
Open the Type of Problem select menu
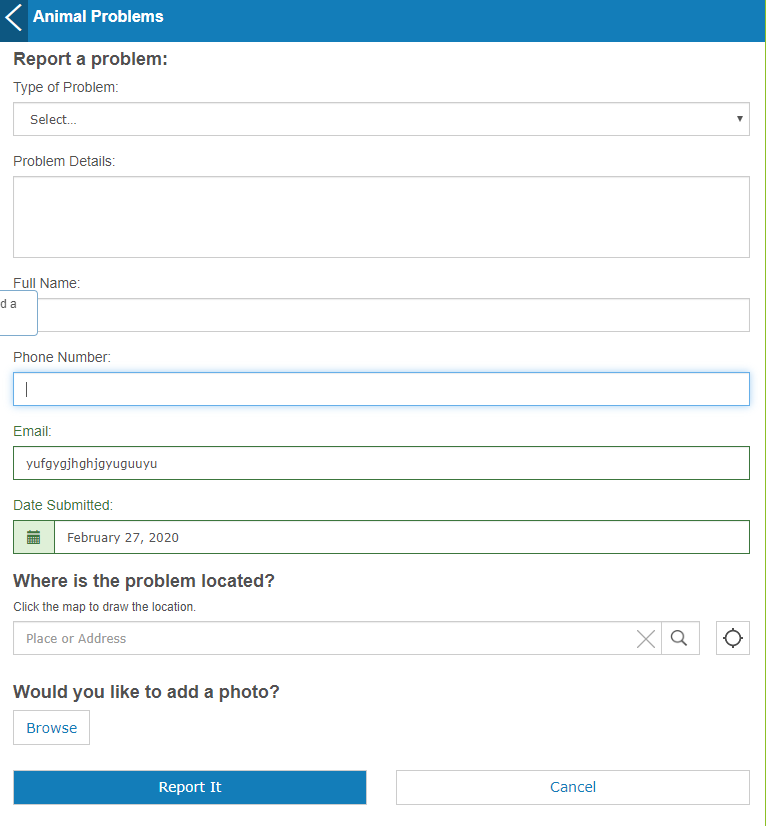point(380,118)
